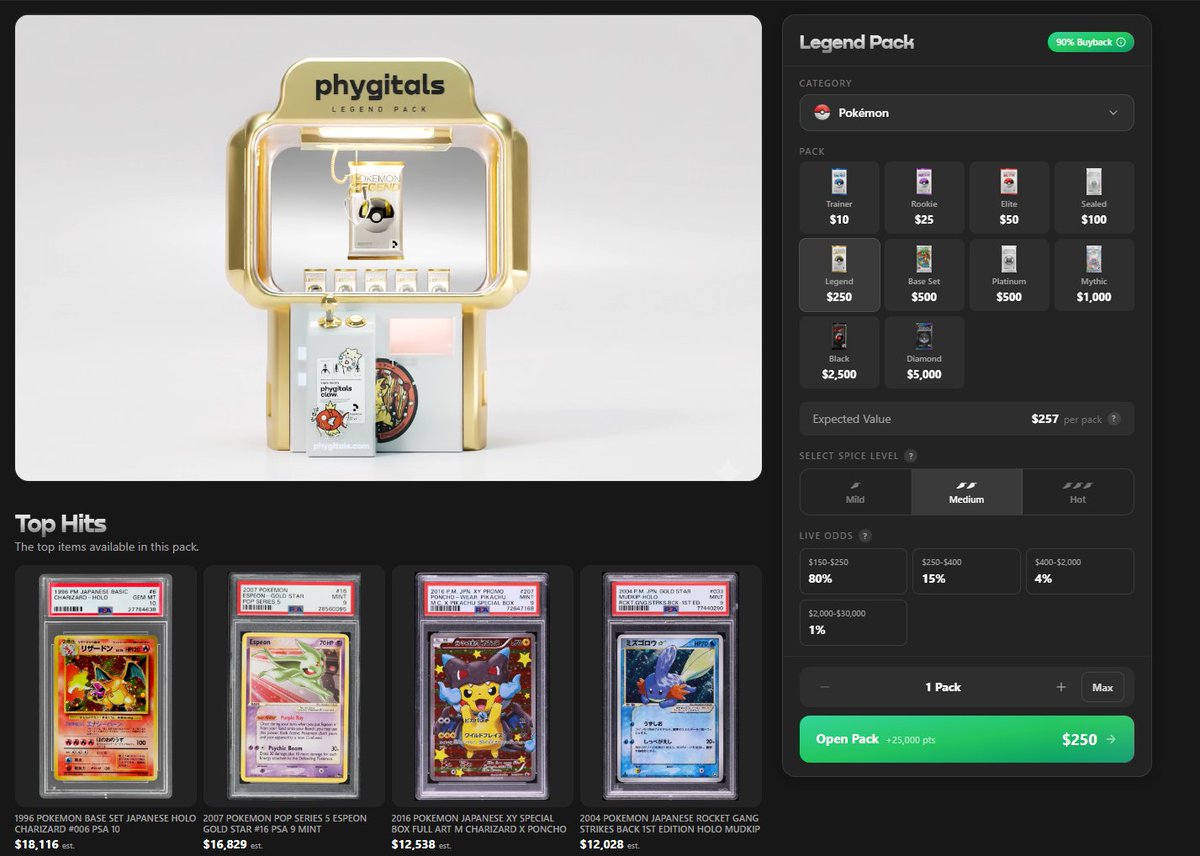The width and height of the screenshot is (1200, 856).
Task: Click the $250-$400 15% odds box
Action: (966, 571)
